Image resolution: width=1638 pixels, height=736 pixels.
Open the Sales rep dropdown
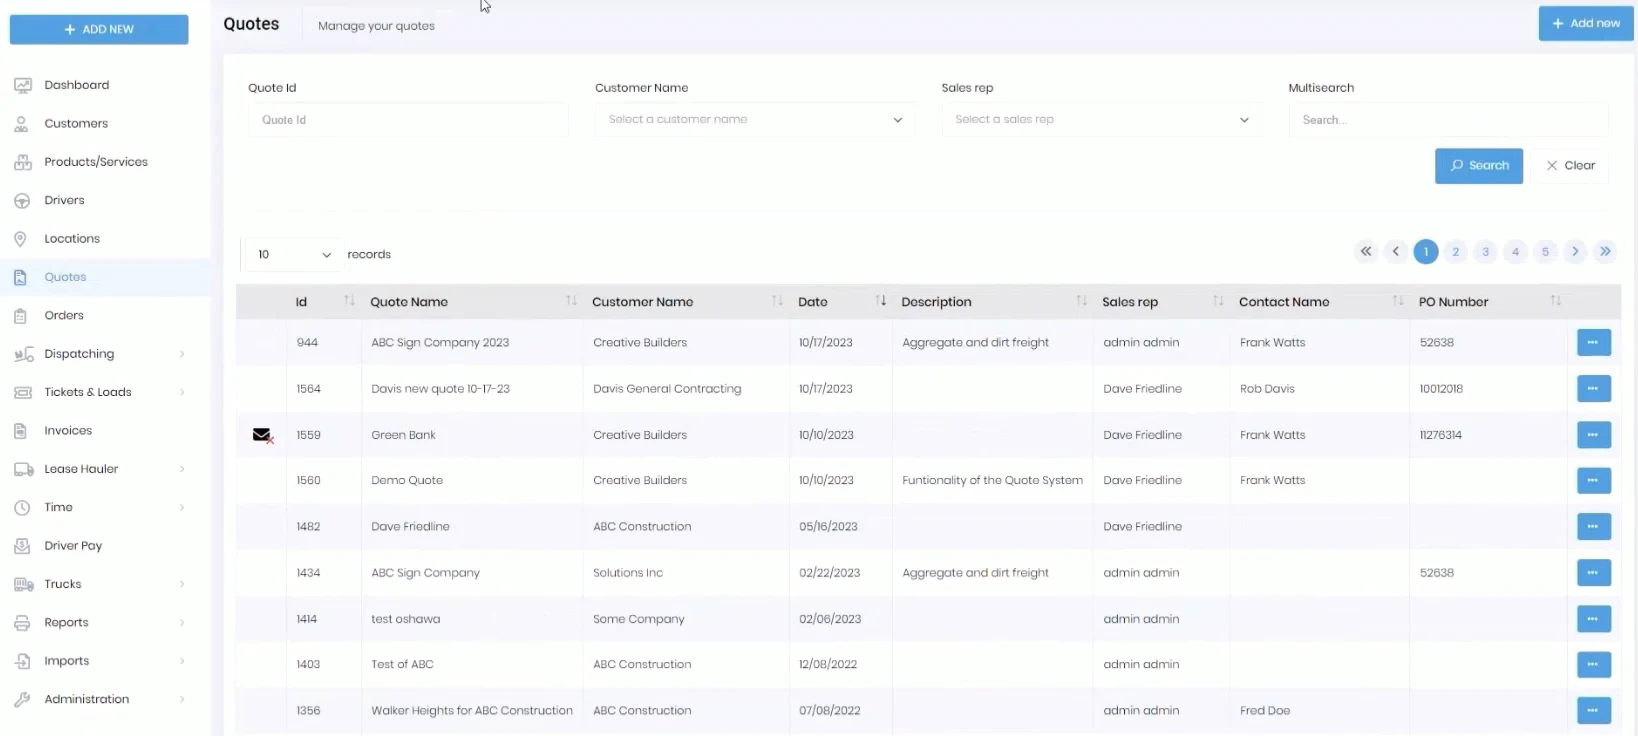(x=1101, y=120)
